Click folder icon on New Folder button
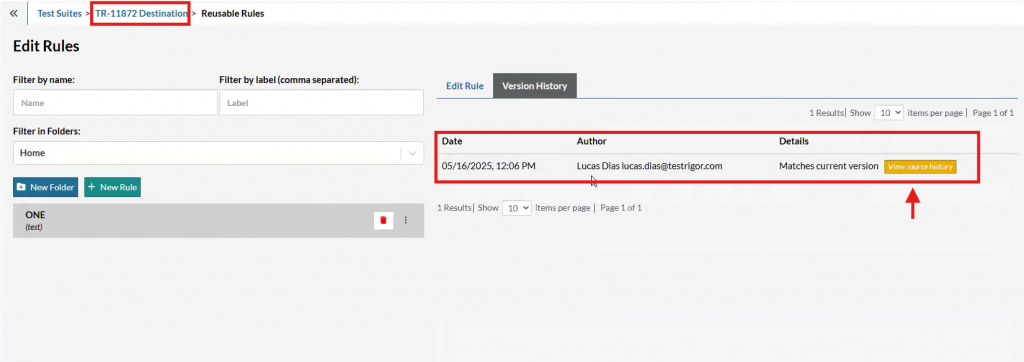This screenshot has width=1024, height=362. [x=22, y=187]
